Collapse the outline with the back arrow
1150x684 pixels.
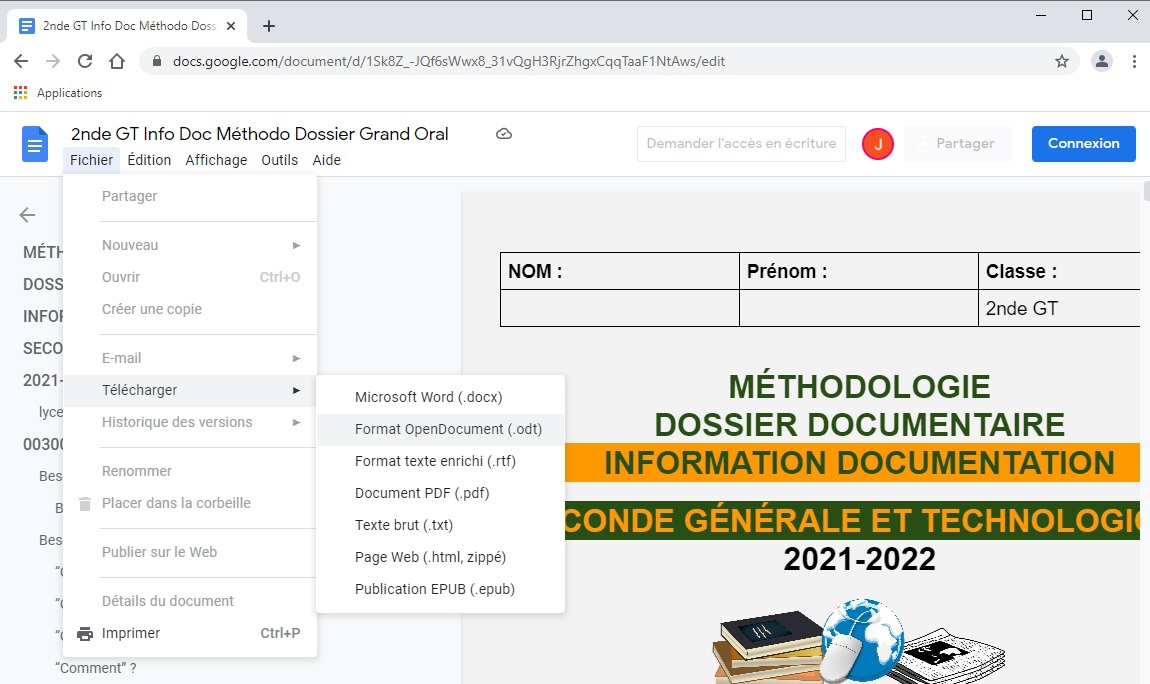point(27,215)
